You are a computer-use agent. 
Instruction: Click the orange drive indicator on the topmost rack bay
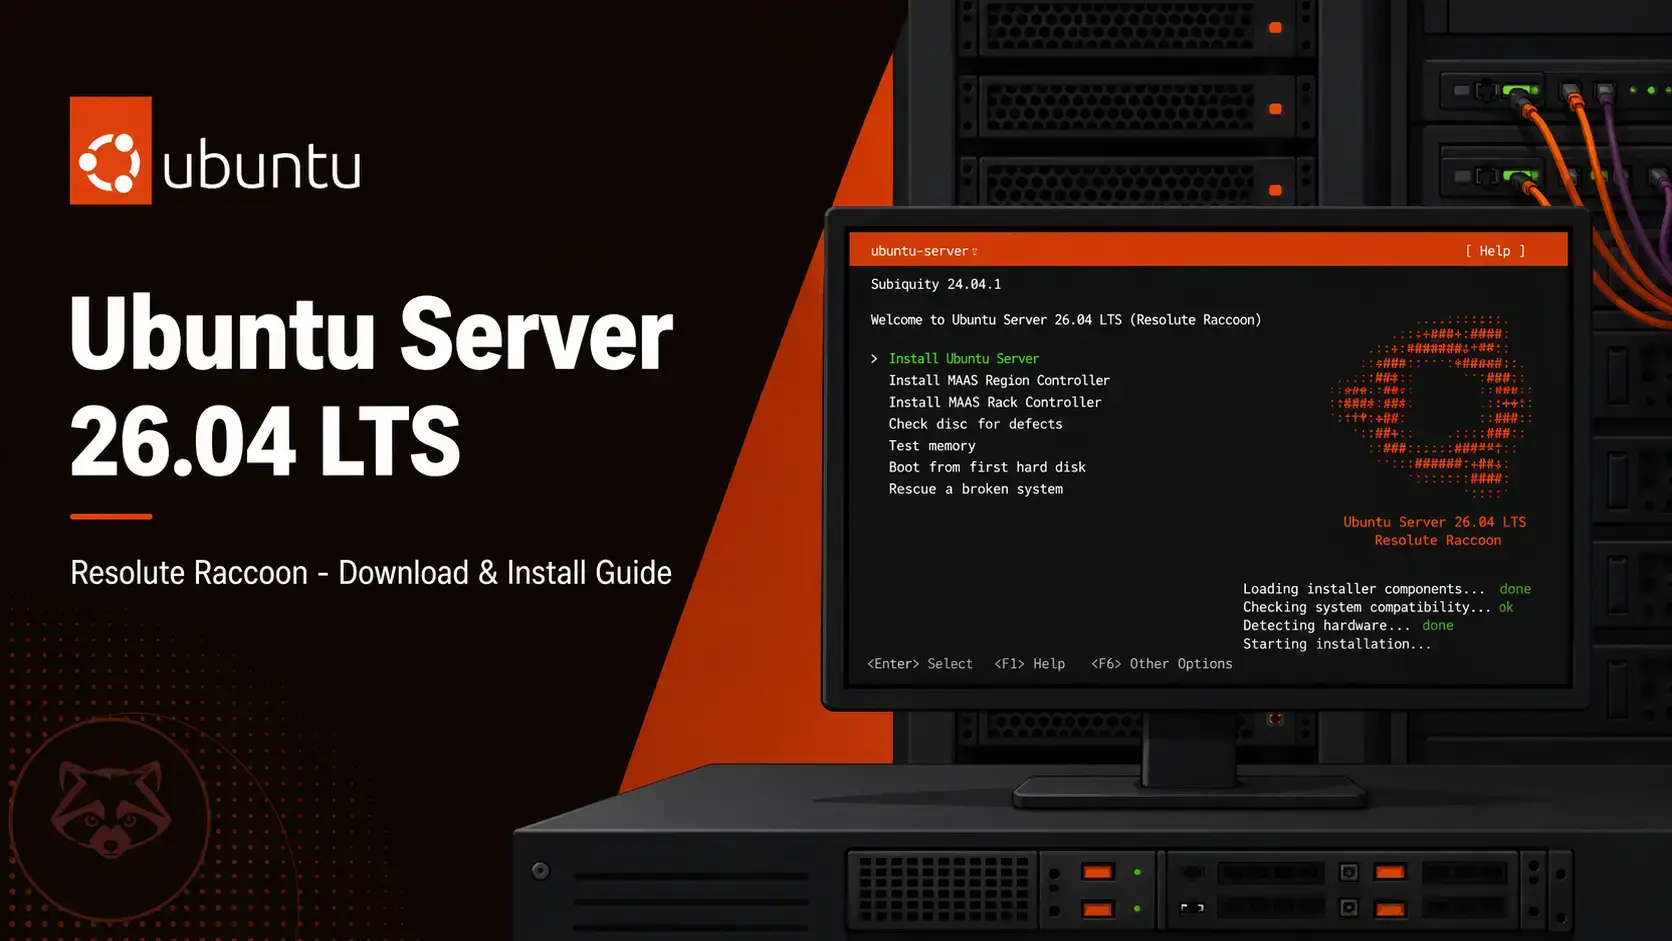coord(1276,28)
